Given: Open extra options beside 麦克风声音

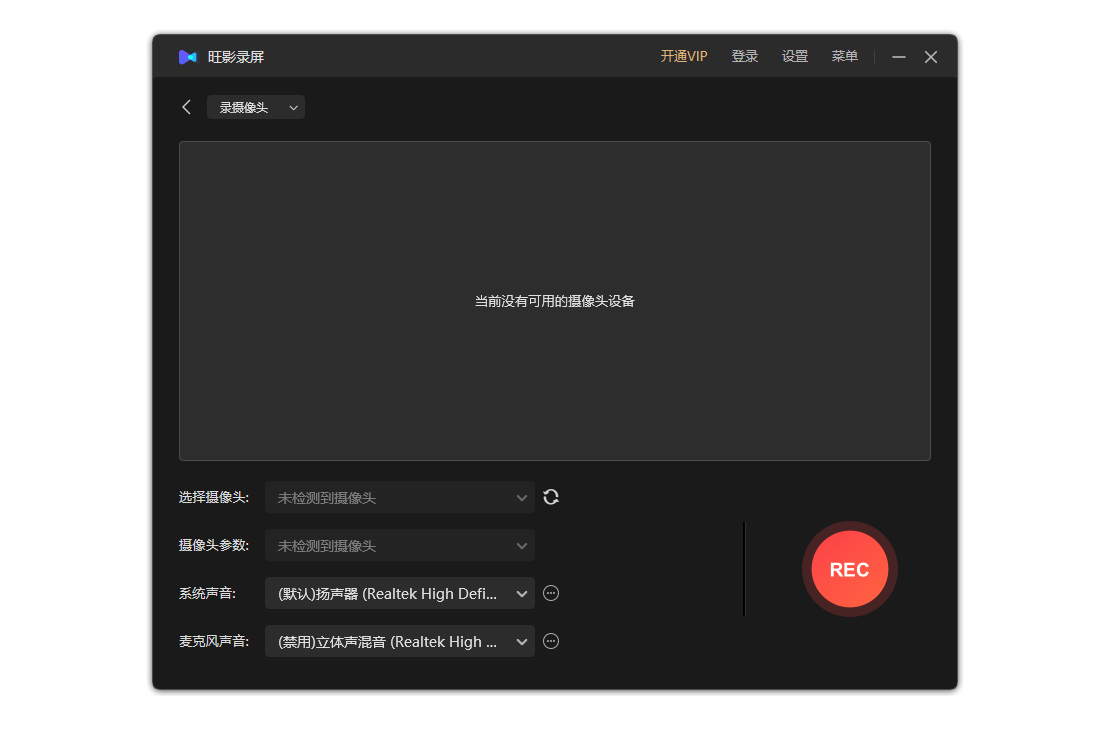Looking at the screenshot, I should click(x=551, y=641).
